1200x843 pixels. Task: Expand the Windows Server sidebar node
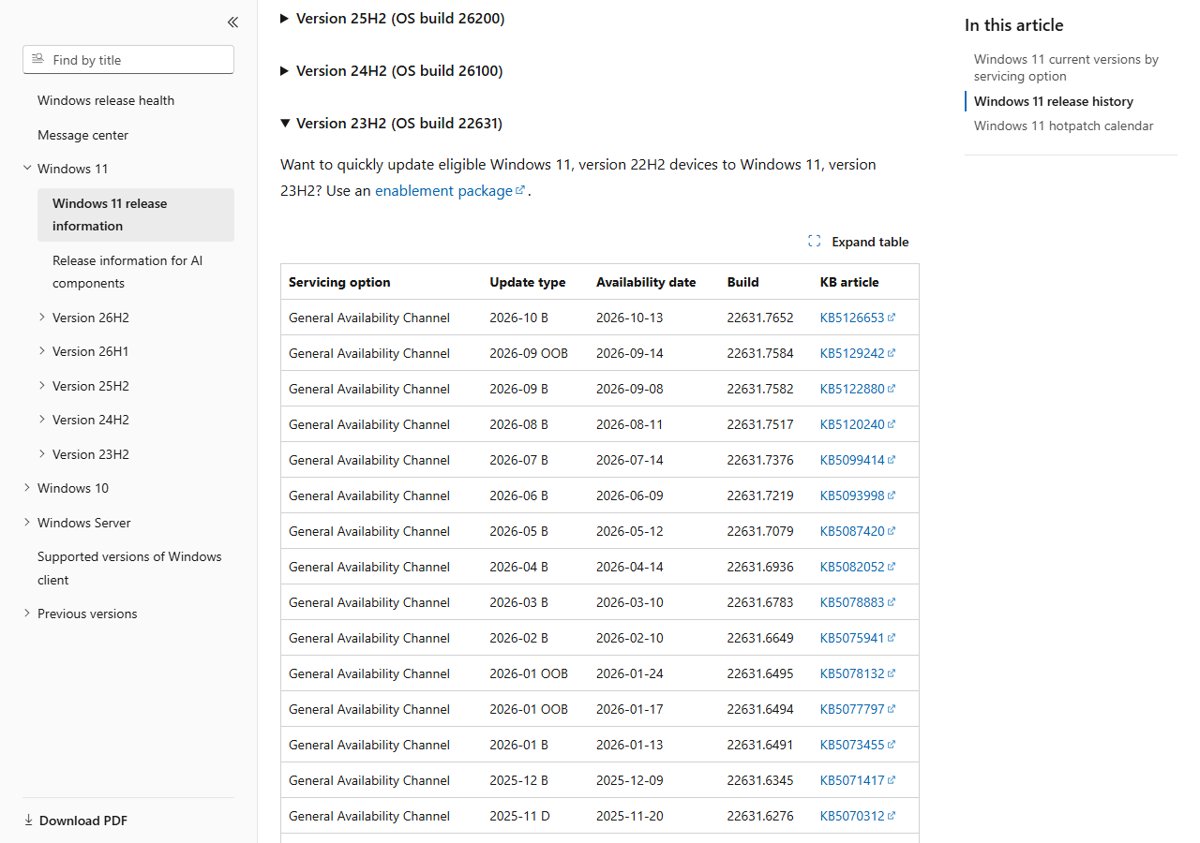(27, 522)
